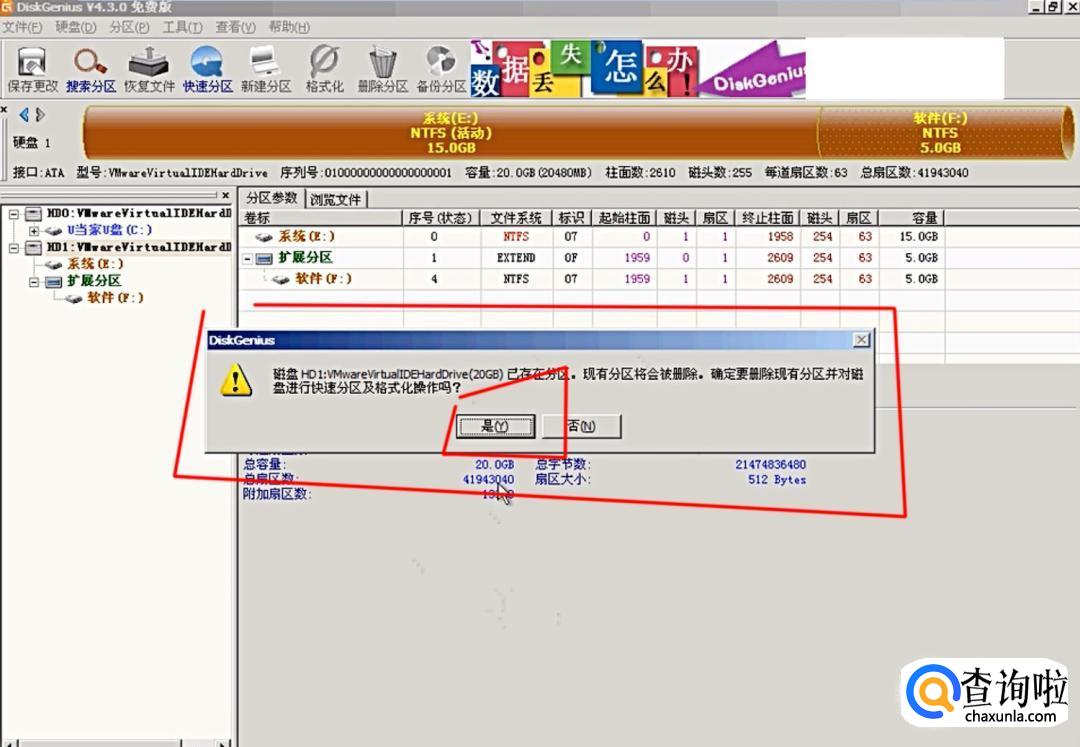1080x747 pixels.
Task: Click the 512 Bytes sector size value
Action: point(777,479)
